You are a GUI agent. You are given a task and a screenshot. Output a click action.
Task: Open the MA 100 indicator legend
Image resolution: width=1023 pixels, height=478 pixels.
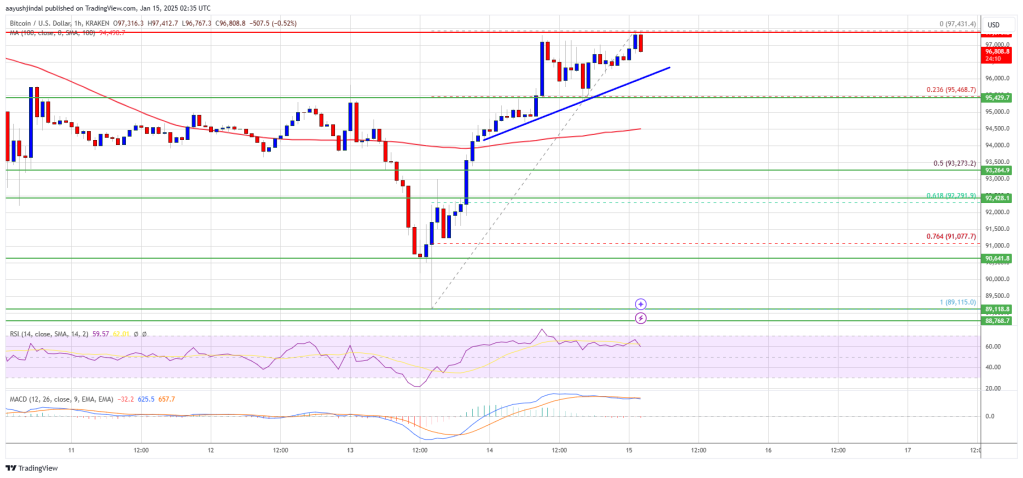55,30
